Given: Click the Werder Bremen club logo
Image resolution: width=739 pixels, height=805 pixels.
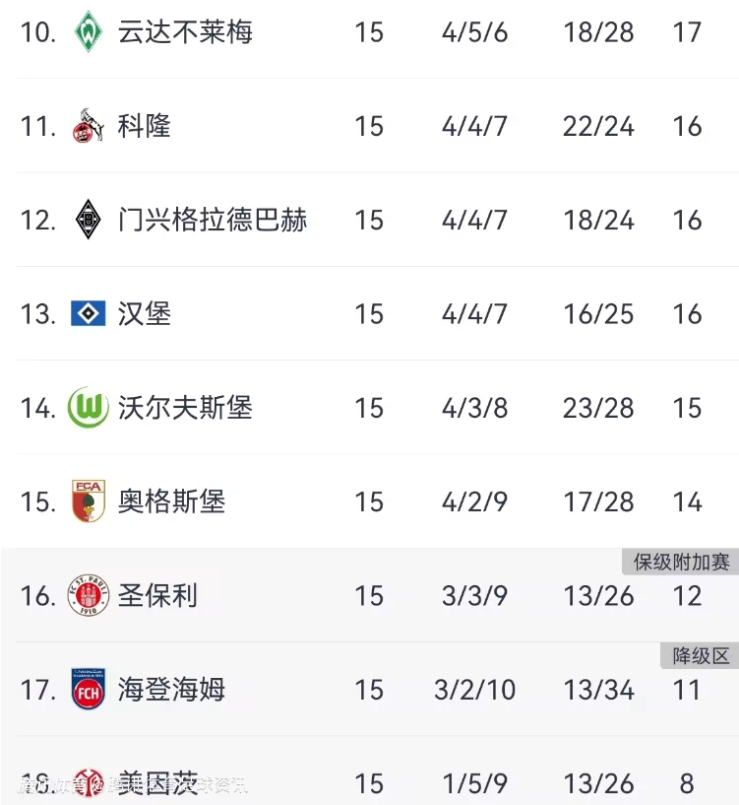Looking at the screenshot, I should 88,32.
